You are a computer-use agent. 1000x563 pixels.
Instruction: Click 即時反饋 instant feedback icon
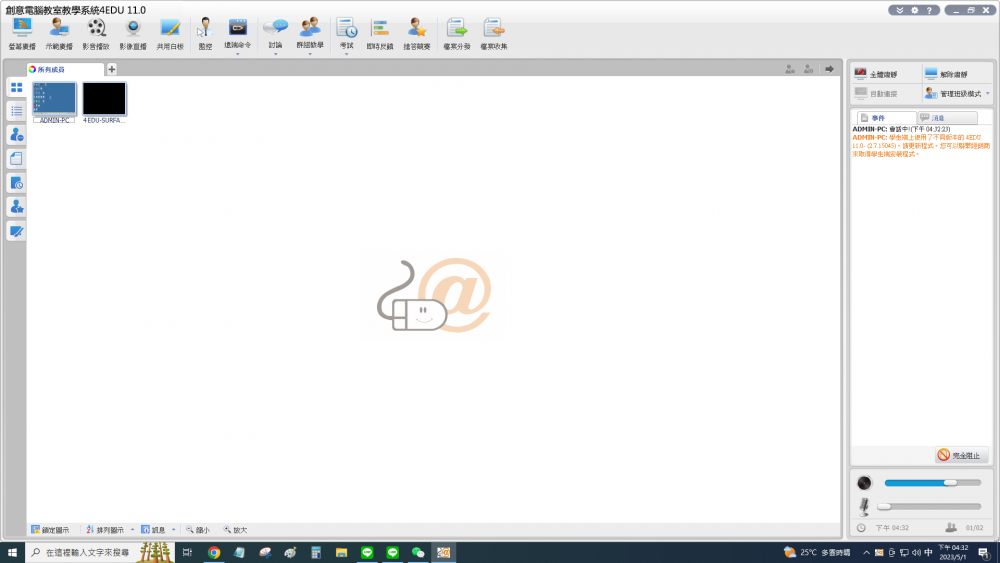coord(380,33)
